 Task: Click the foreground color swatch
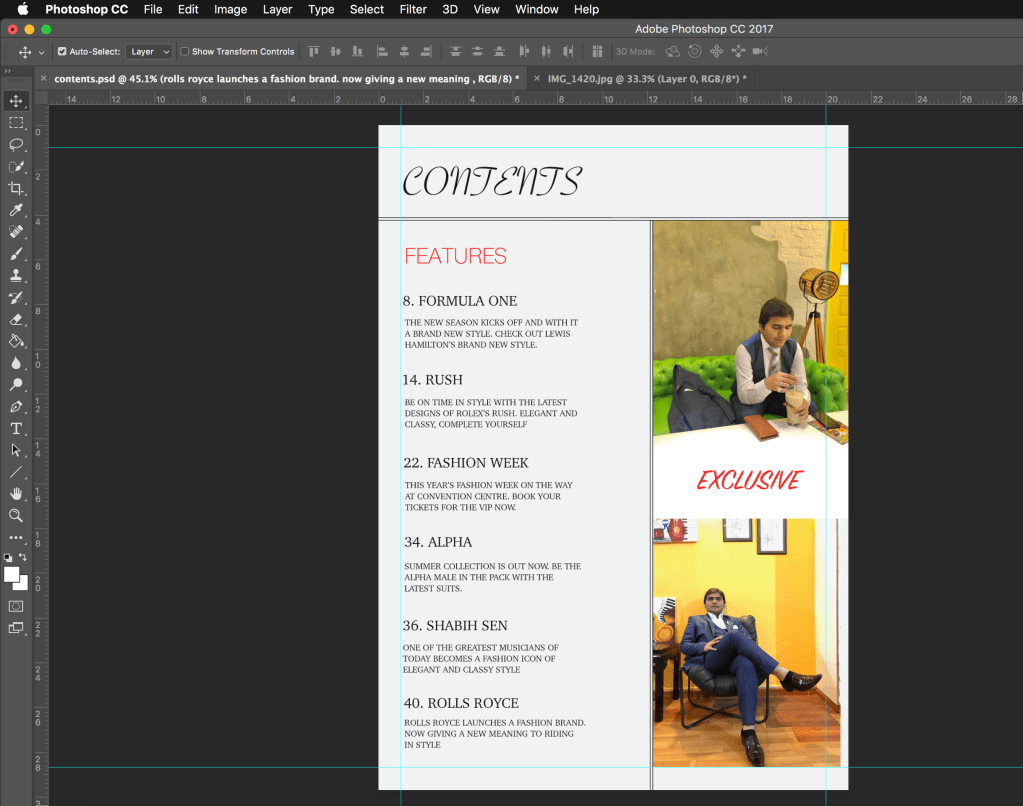click(12, 574)
